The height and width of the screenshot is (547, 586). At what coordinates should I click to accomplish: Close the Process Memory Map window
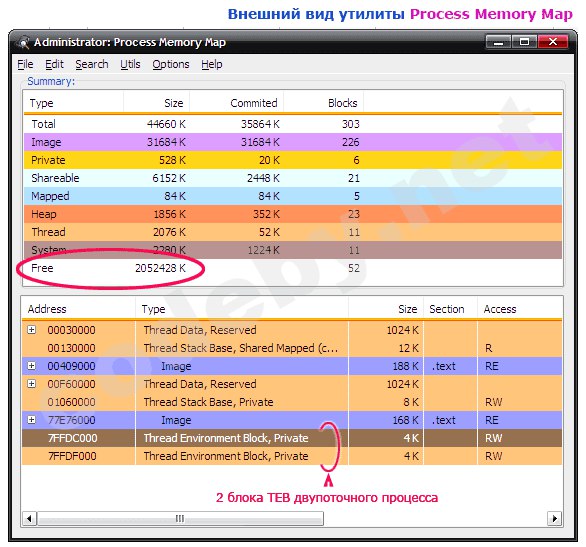click(x=553, y=42)
